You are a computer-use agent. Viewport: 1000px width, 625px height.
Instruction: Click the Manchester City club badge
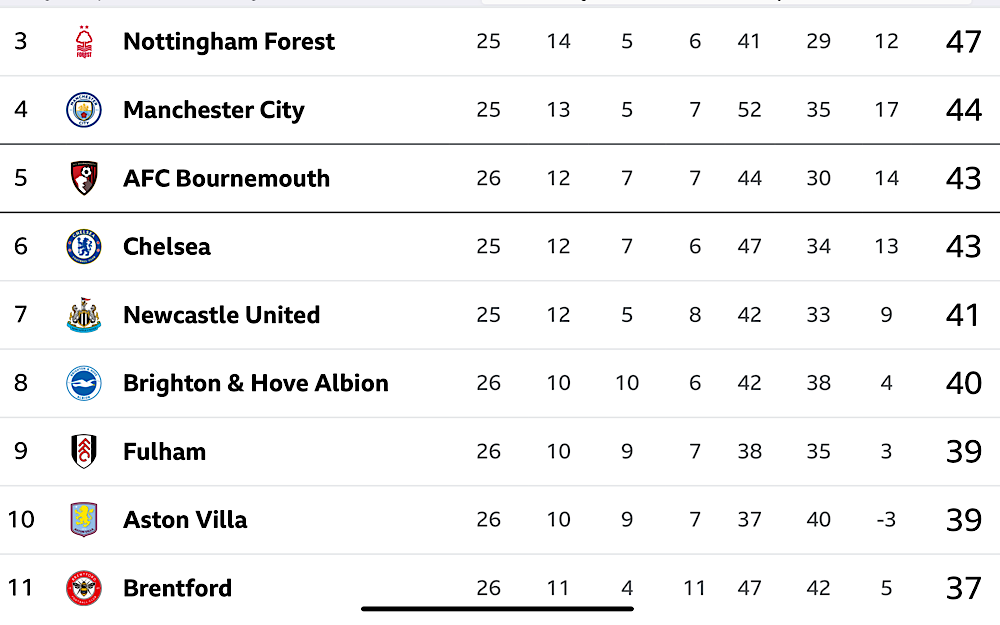(x=84, y=110)
